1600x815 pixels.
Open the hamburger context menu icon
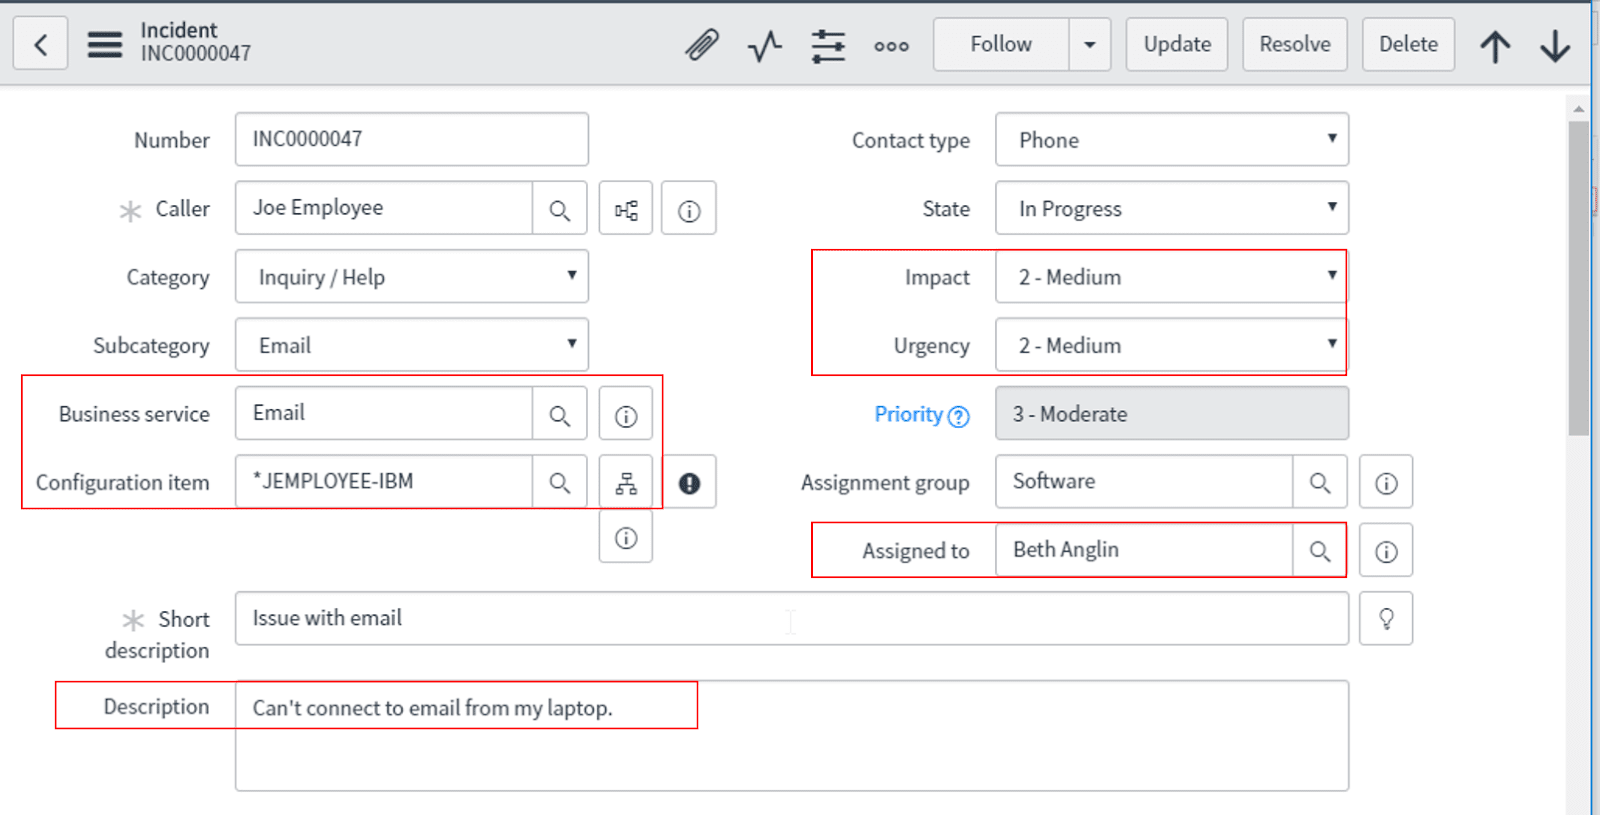(x=104, y=45)
